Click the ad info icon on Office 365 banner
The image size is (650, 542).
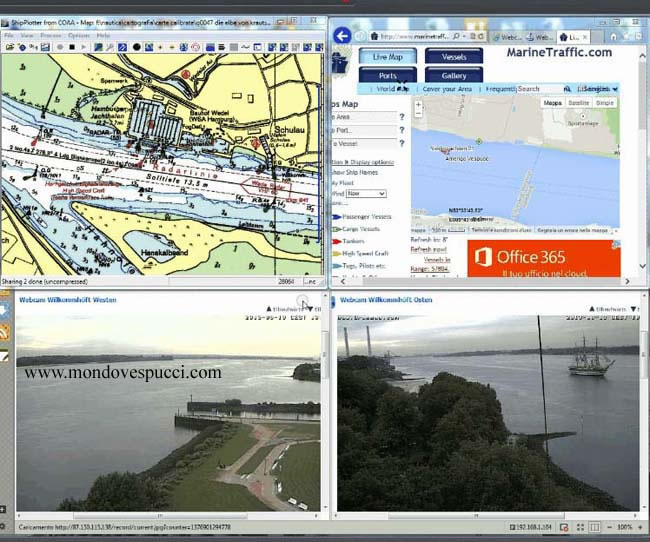(x=616, y=244)
